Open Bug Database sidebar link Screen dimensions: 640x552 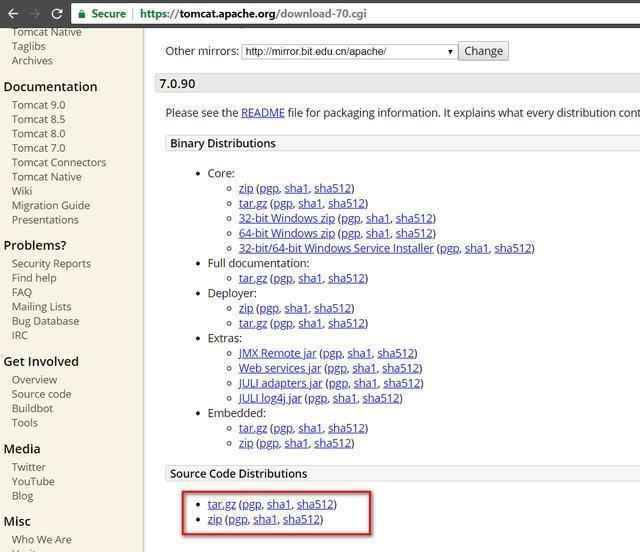(45, 321)
